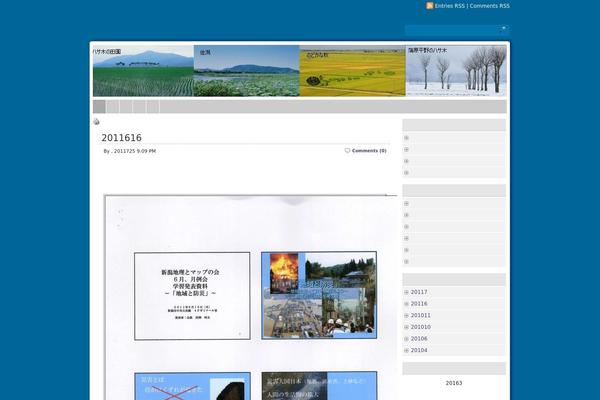This screenshot has width=600, height=400.
Task: Open the 201010 archive link
Action: (421, 327)
